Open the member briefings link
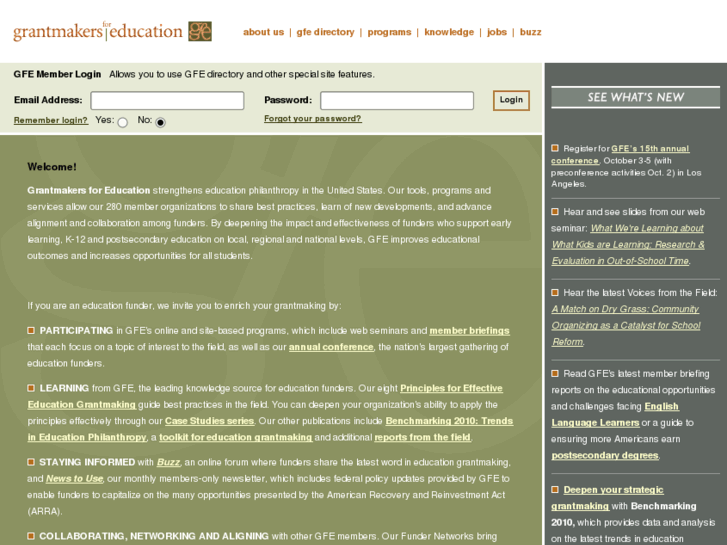The image size is (727, 545). (x=469, y=331)
